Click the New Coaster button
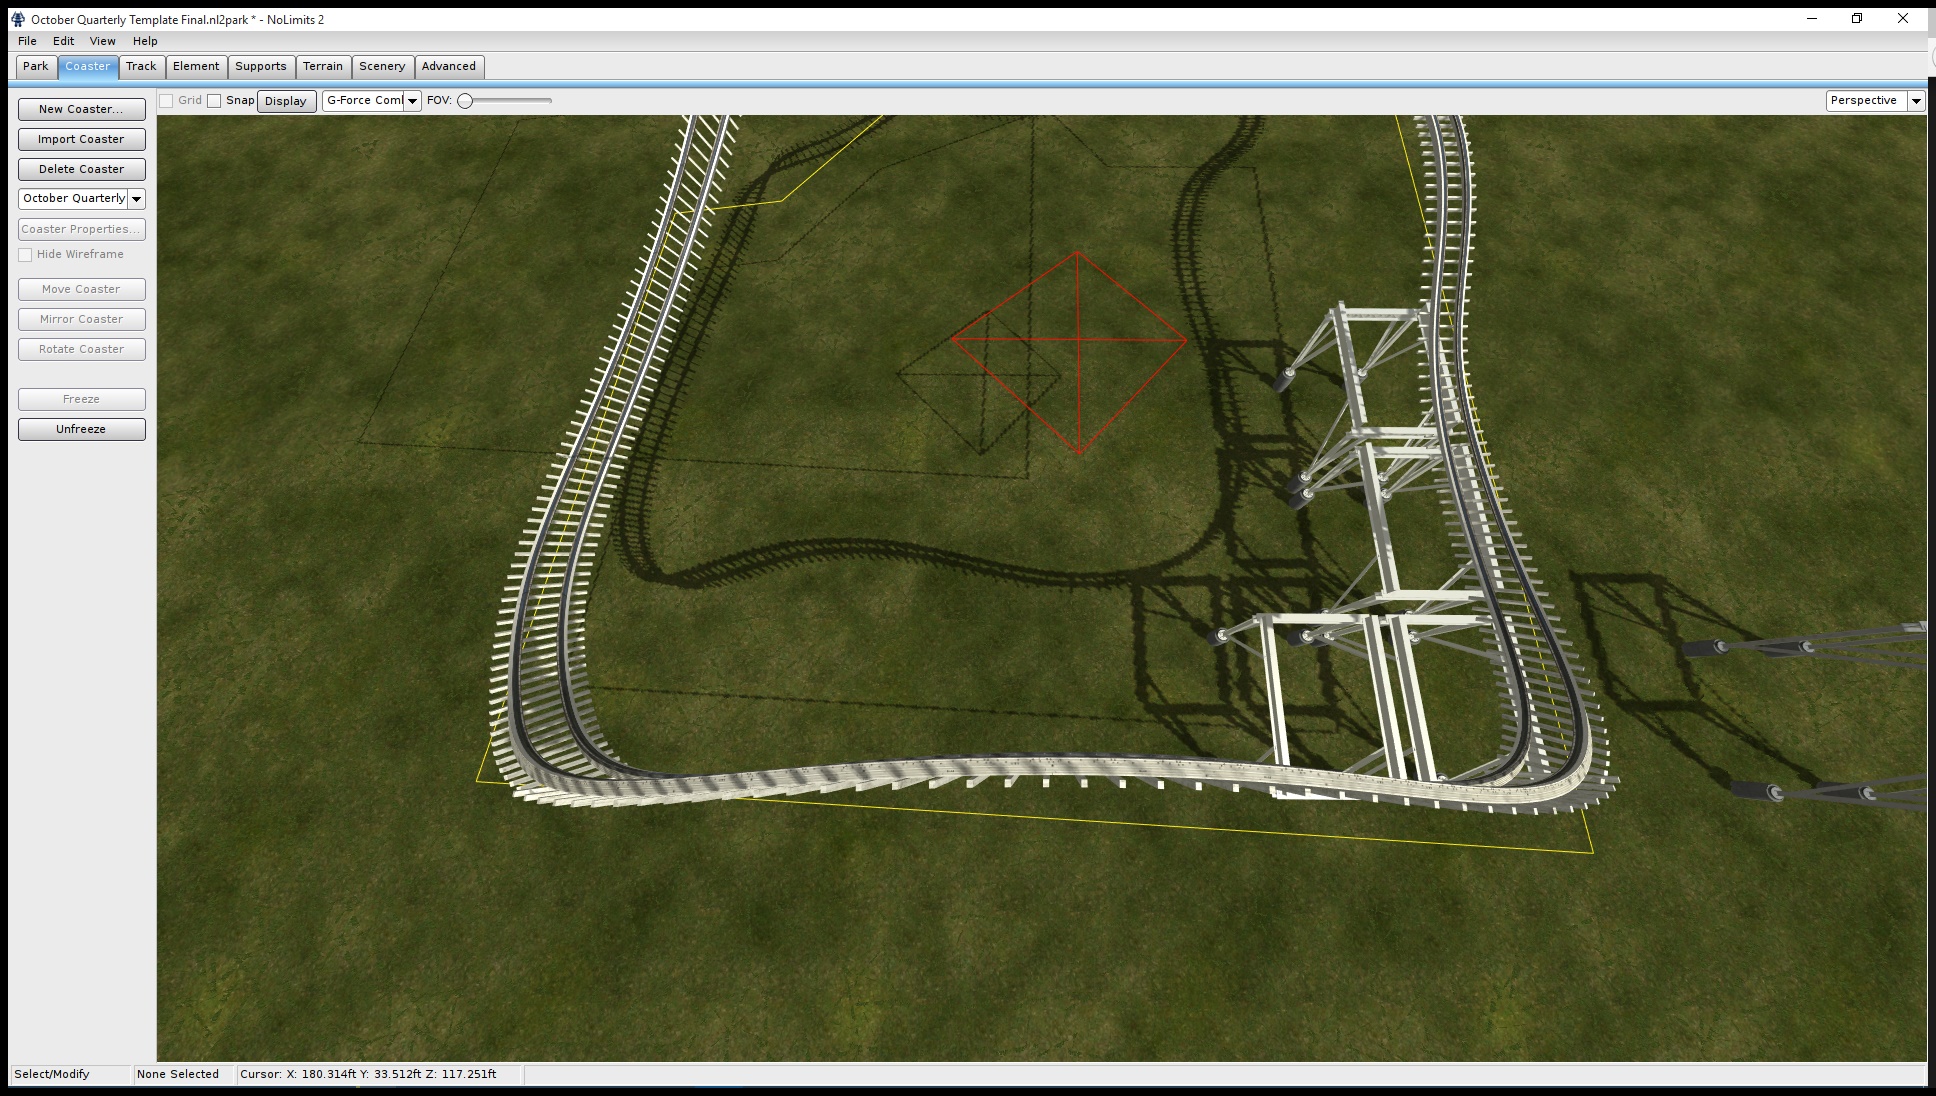This screenshot has height=1096, width=1936. tap(81, 109)
